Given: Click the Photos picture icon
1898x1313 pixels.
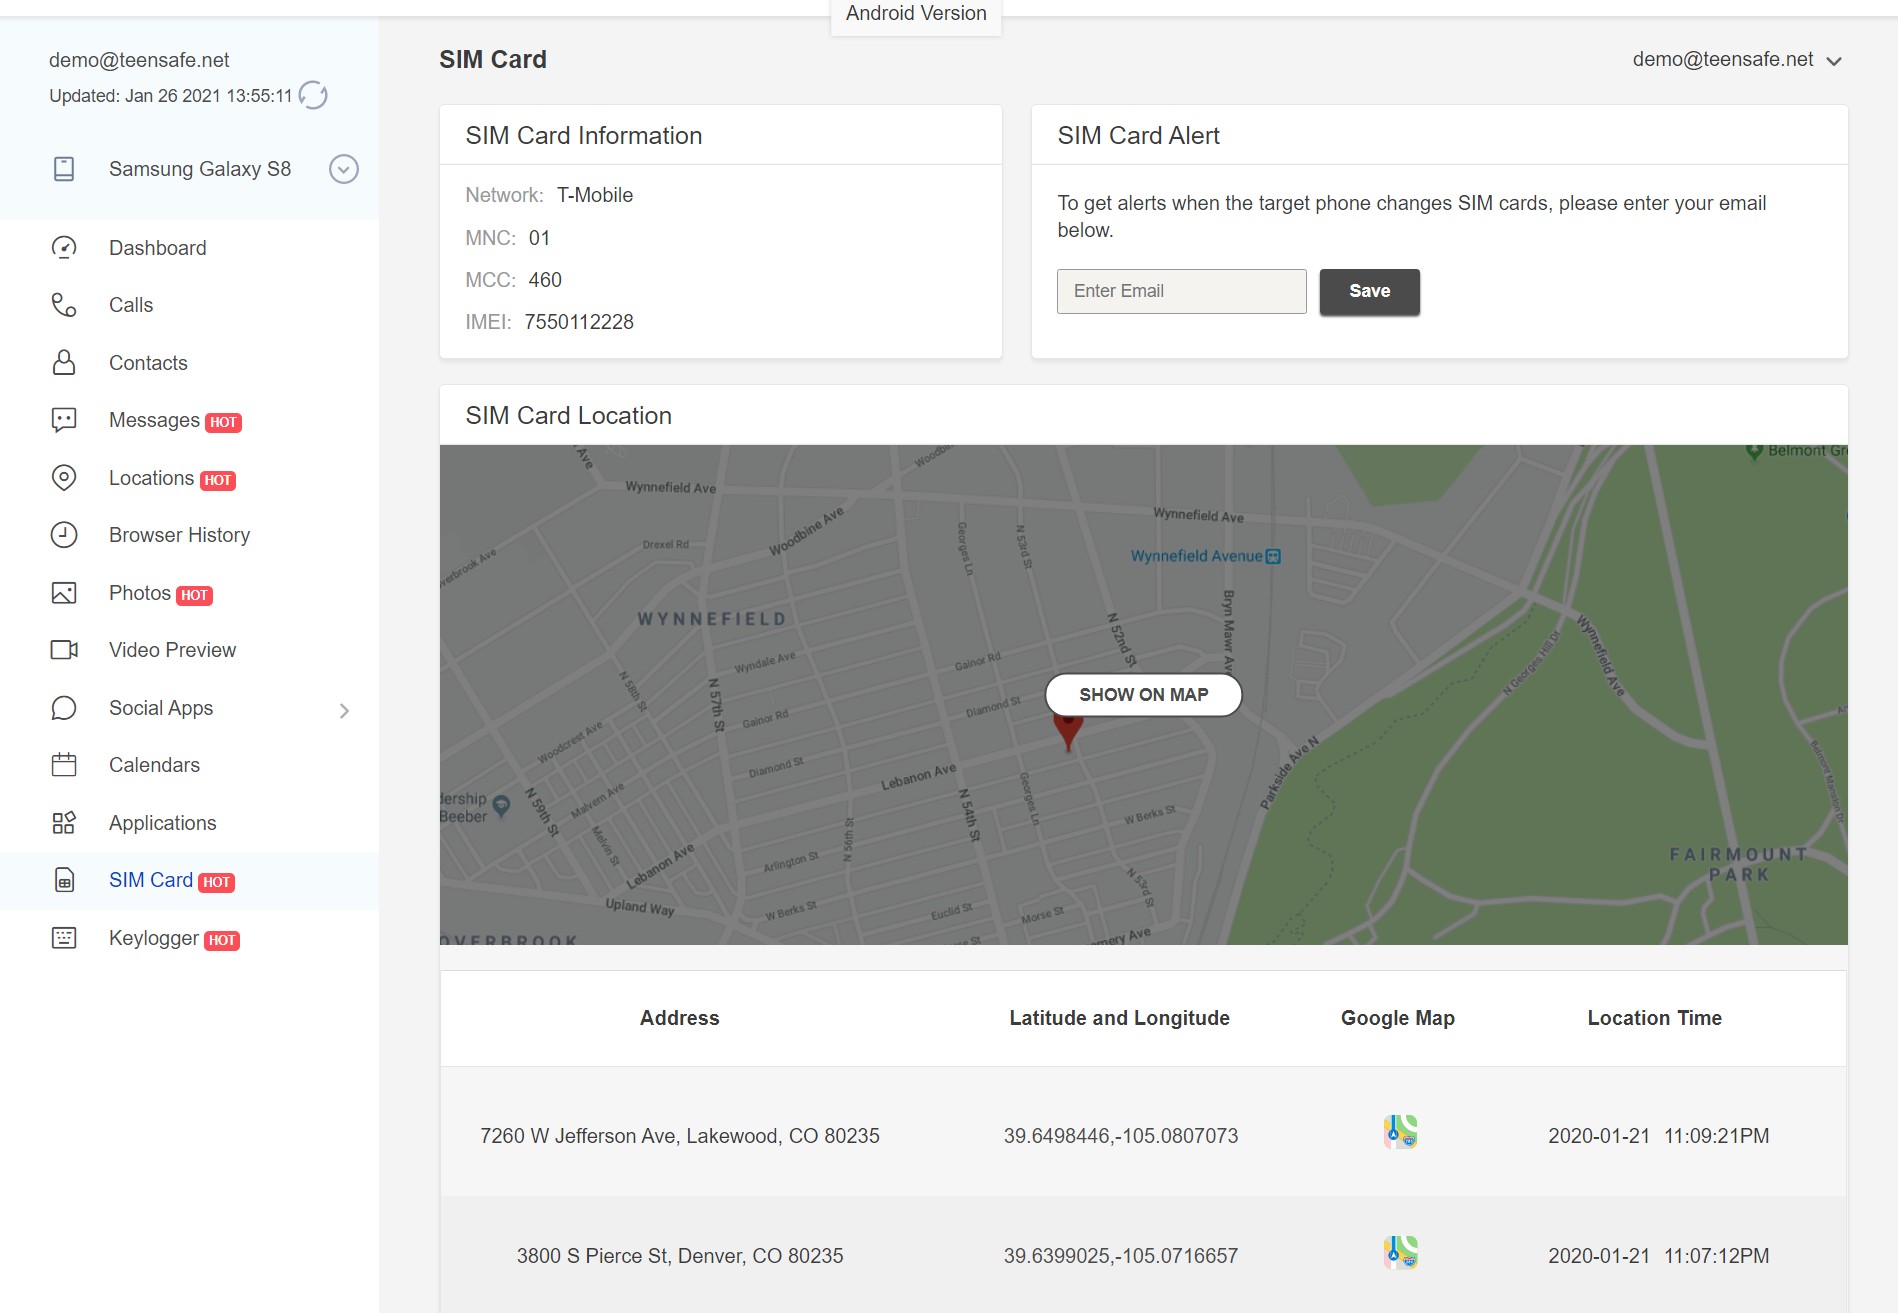Looking at the screenshot, I should point(64,593).
